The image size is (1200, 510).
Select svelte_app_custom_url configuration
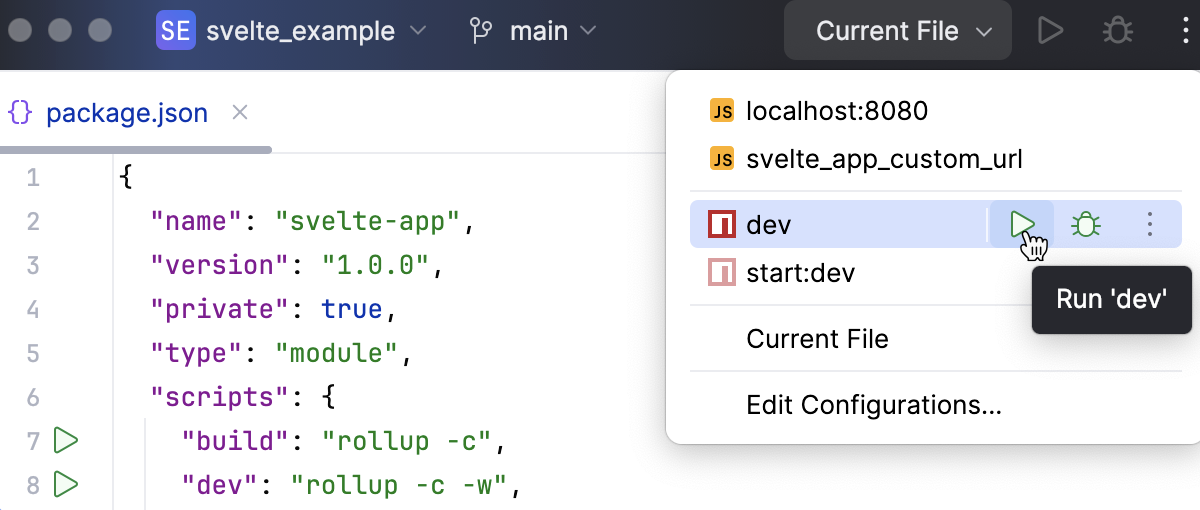point(884,158)
